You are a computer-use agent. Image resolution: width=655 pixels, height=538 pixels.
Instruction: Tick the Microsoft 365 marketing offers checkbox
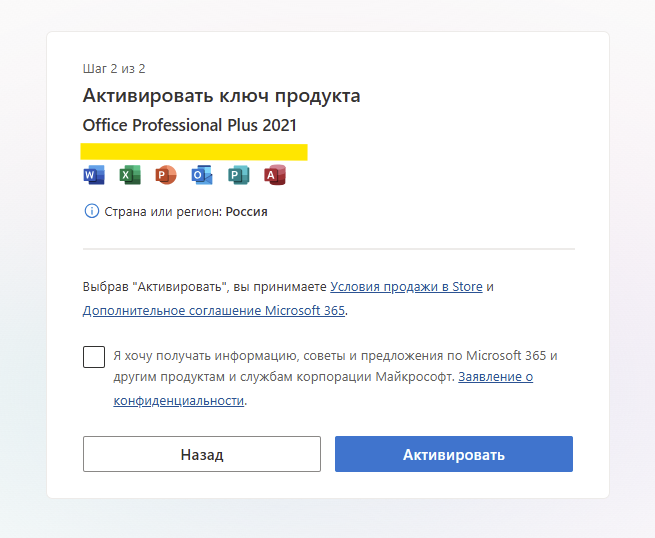[x=94, y=357]
